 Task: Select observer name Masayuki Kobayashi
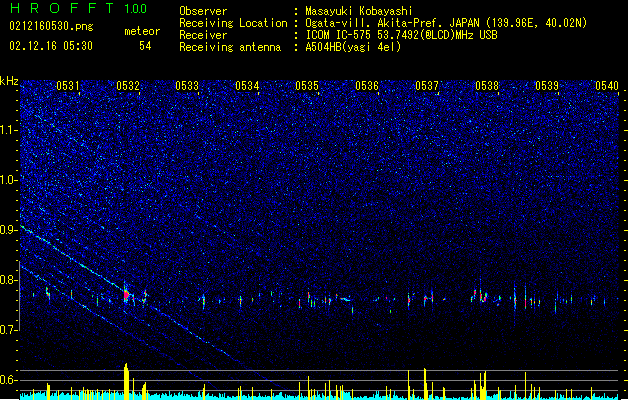(359, 11)
